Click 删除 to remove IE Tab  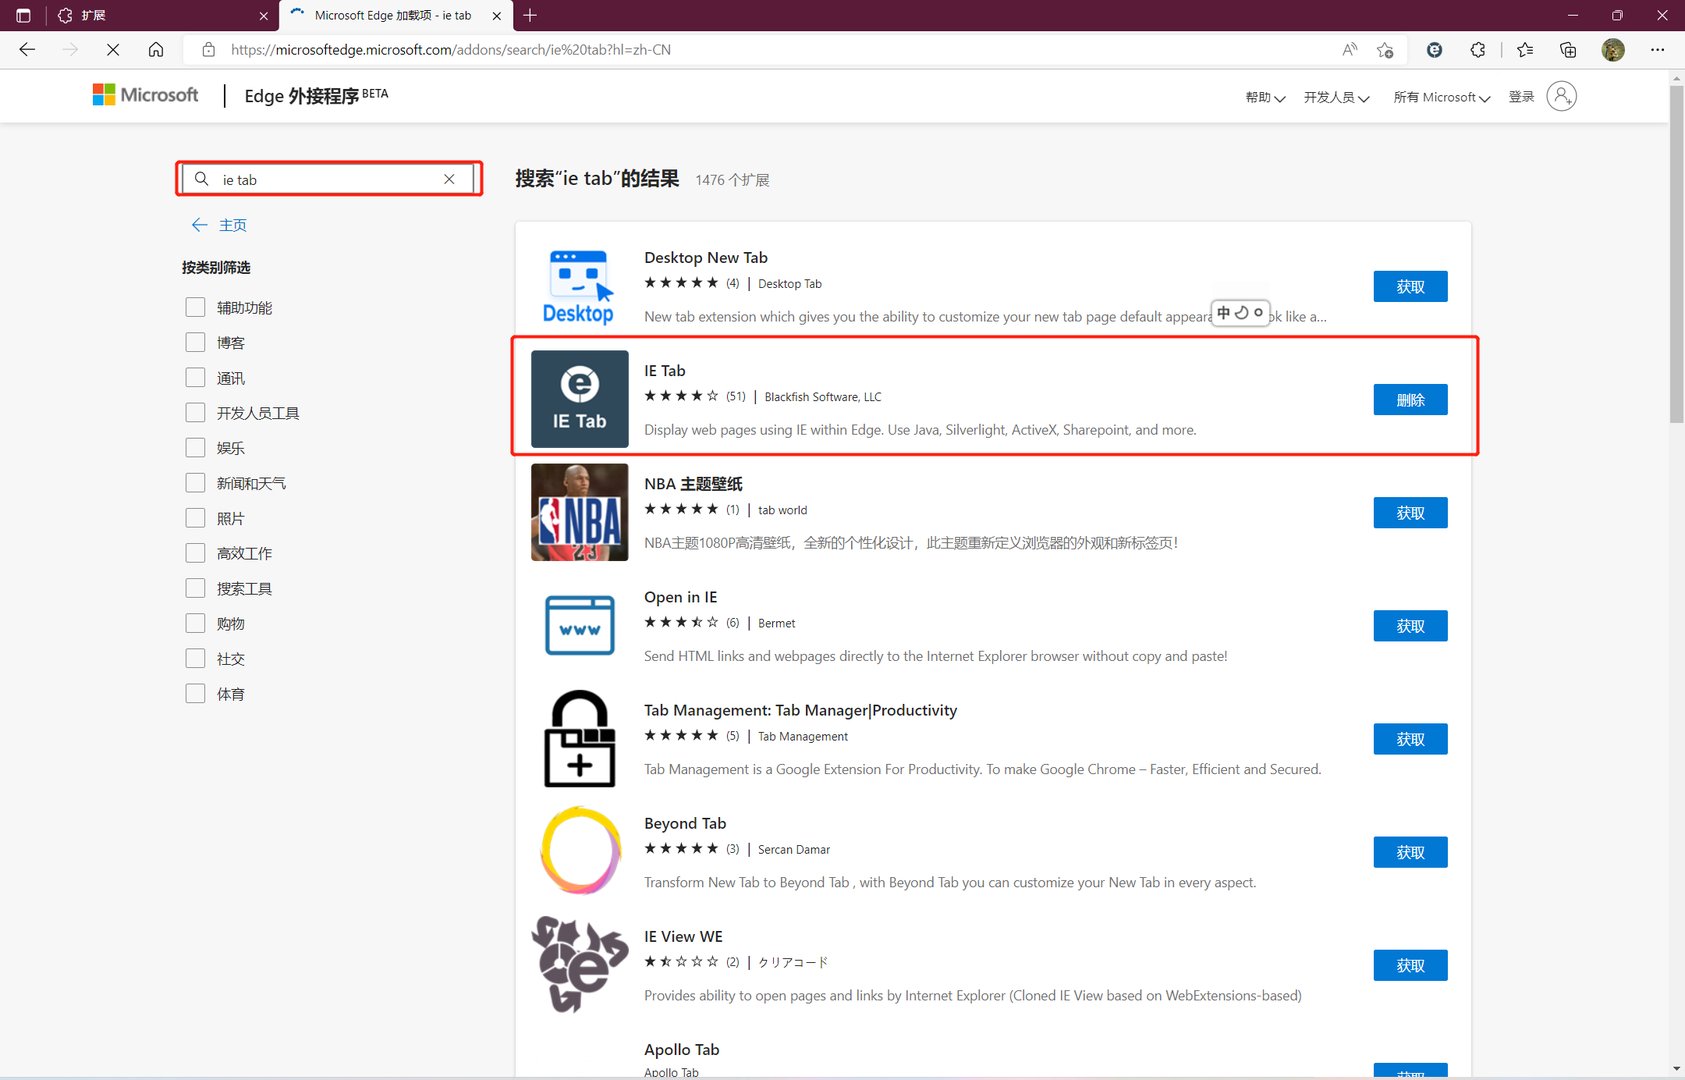[1410, 399]
